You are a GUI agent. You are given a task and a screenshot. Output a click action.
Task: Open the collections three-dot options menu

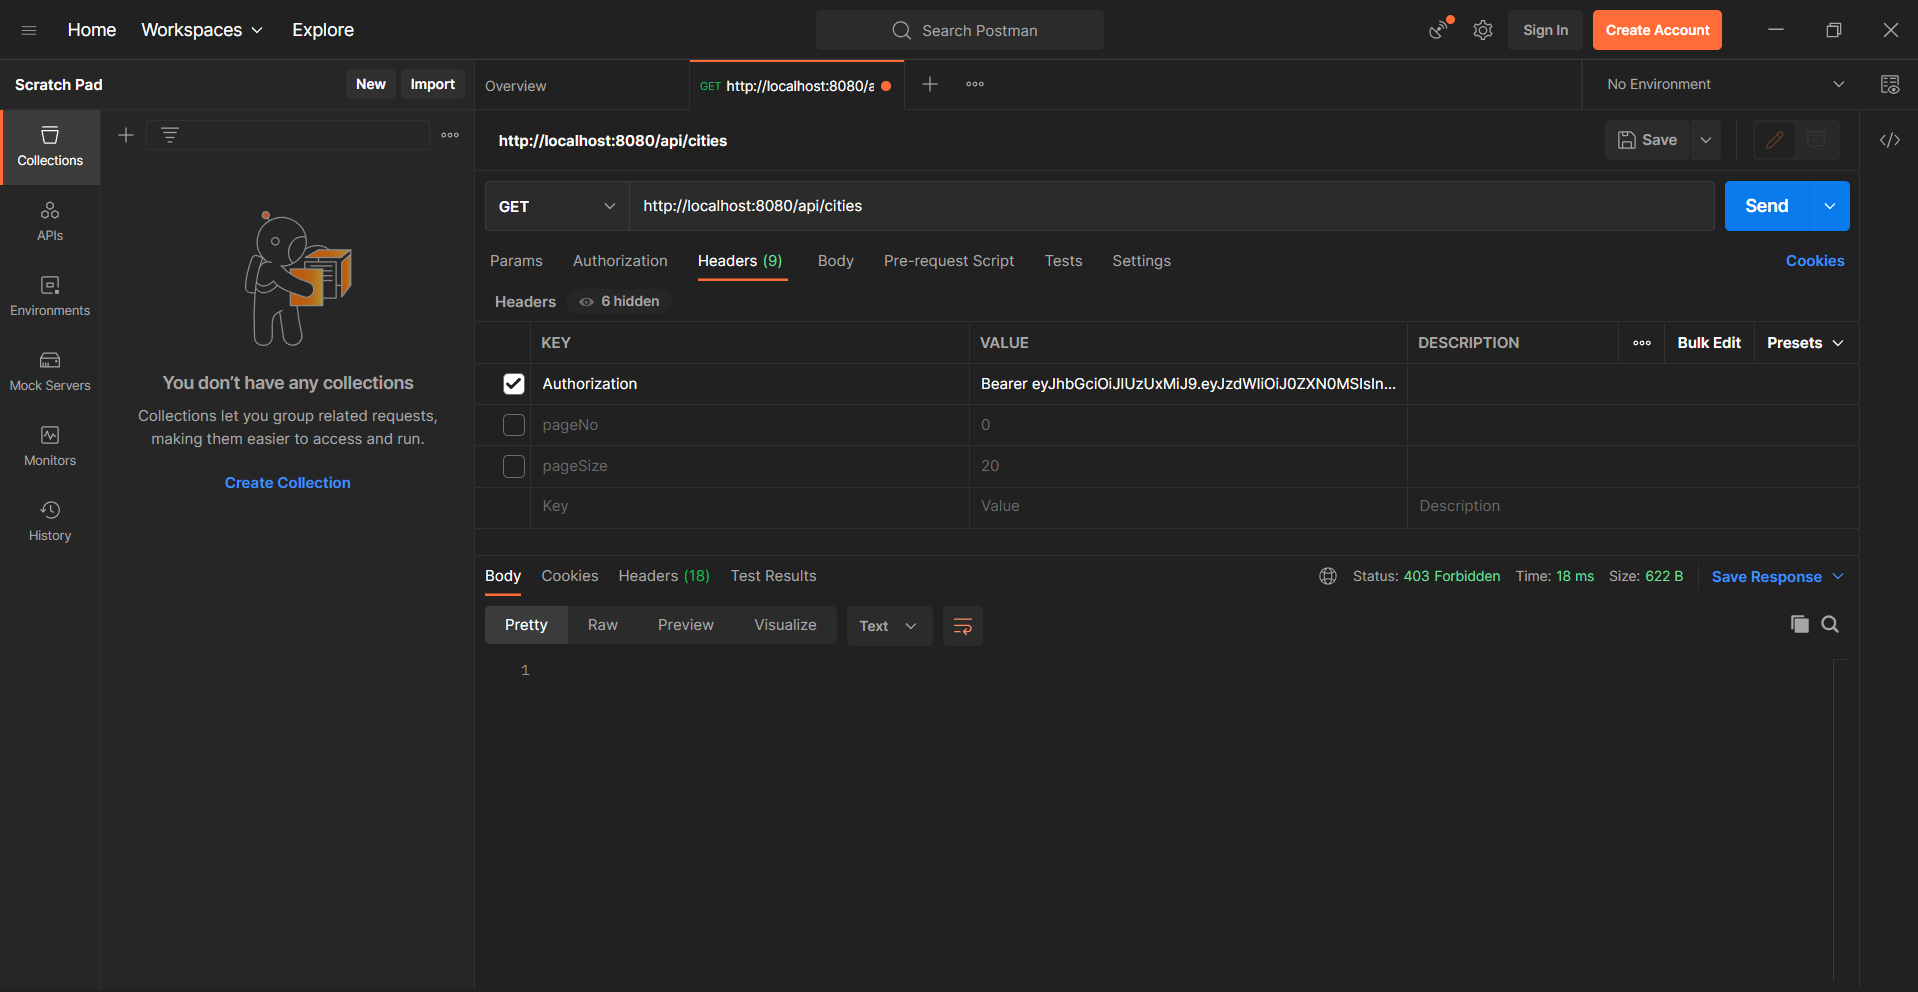pyautogui.click(x=450, y=135)
